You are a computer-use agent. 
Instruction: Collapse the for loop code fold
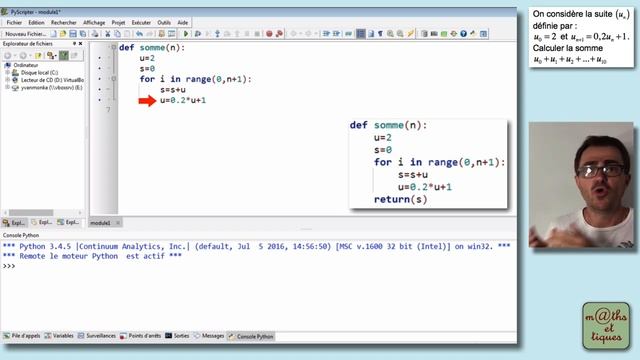pyautogui.click(x=114, y=79)
